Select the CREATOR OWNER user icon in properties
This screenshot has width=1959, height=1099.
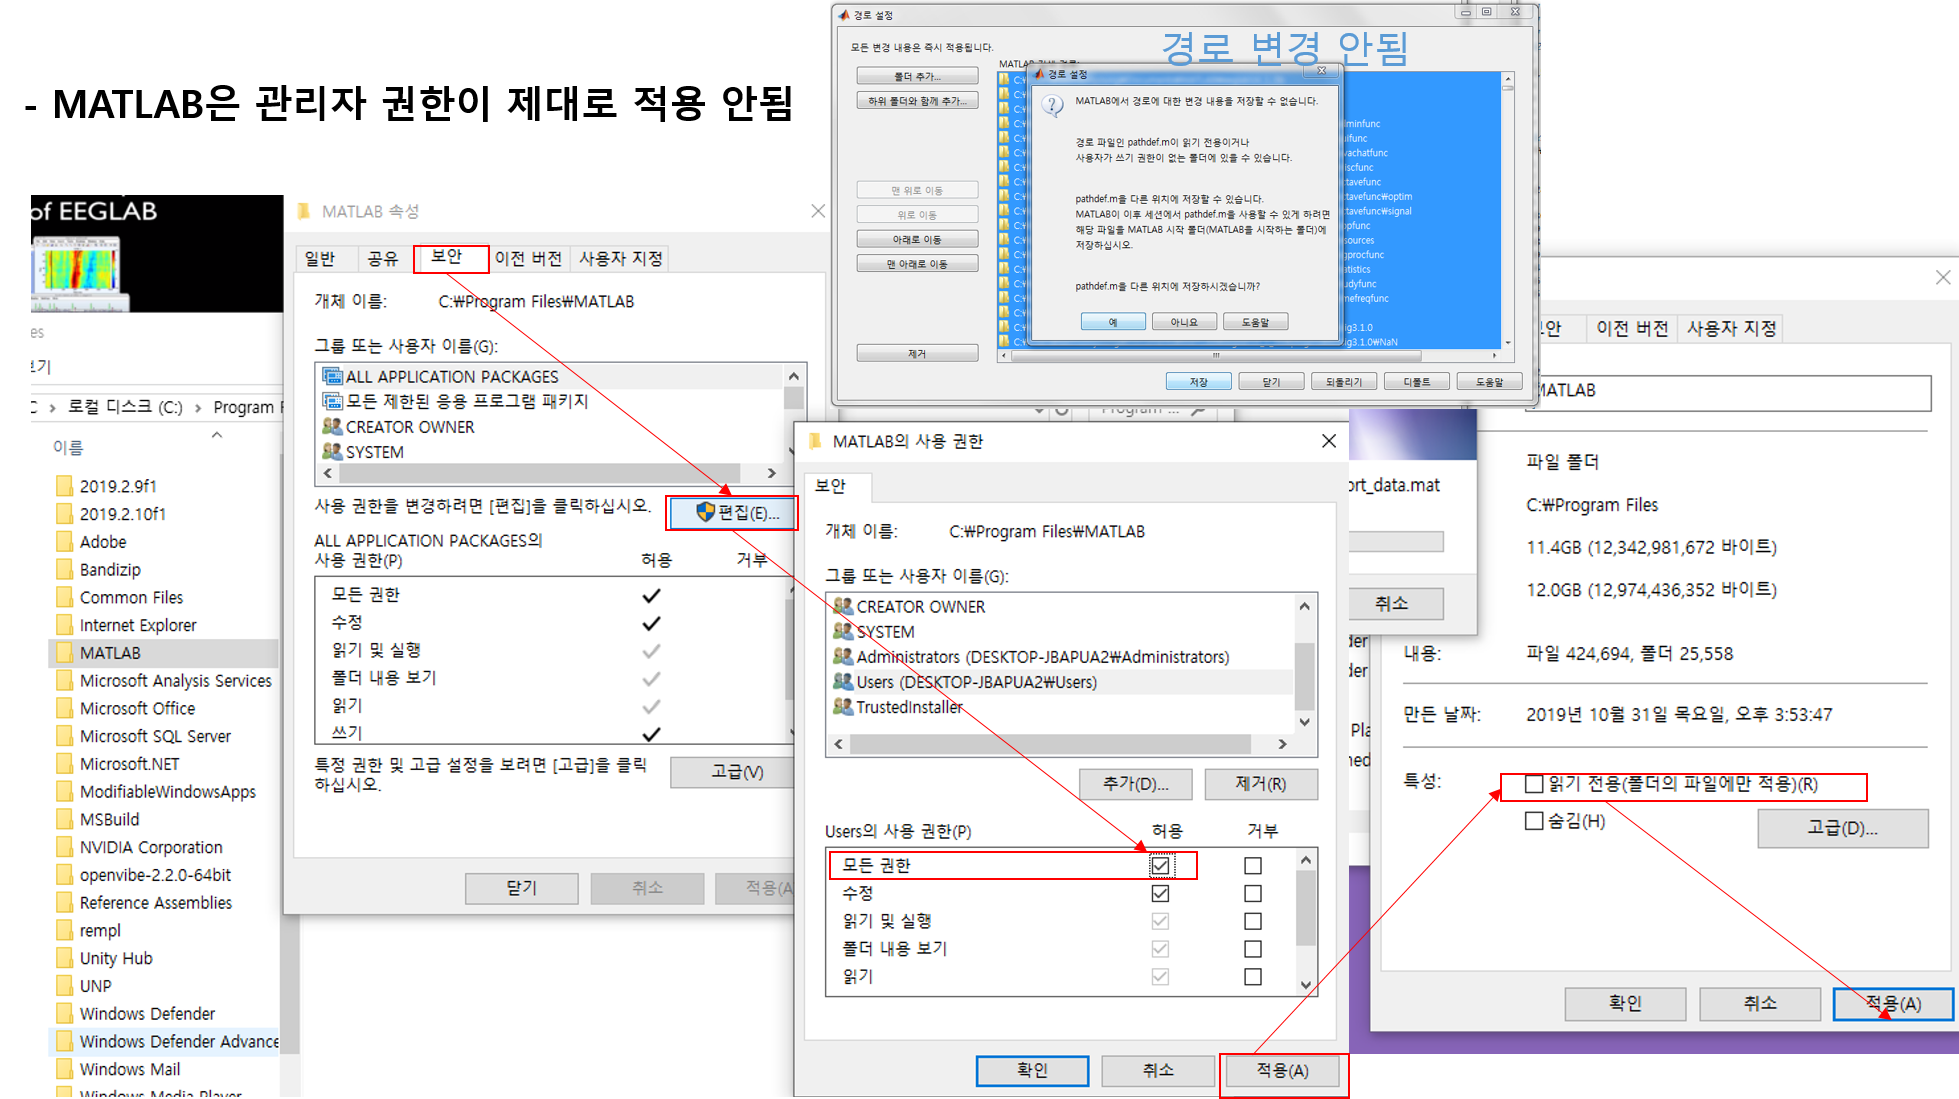point(333,427)
